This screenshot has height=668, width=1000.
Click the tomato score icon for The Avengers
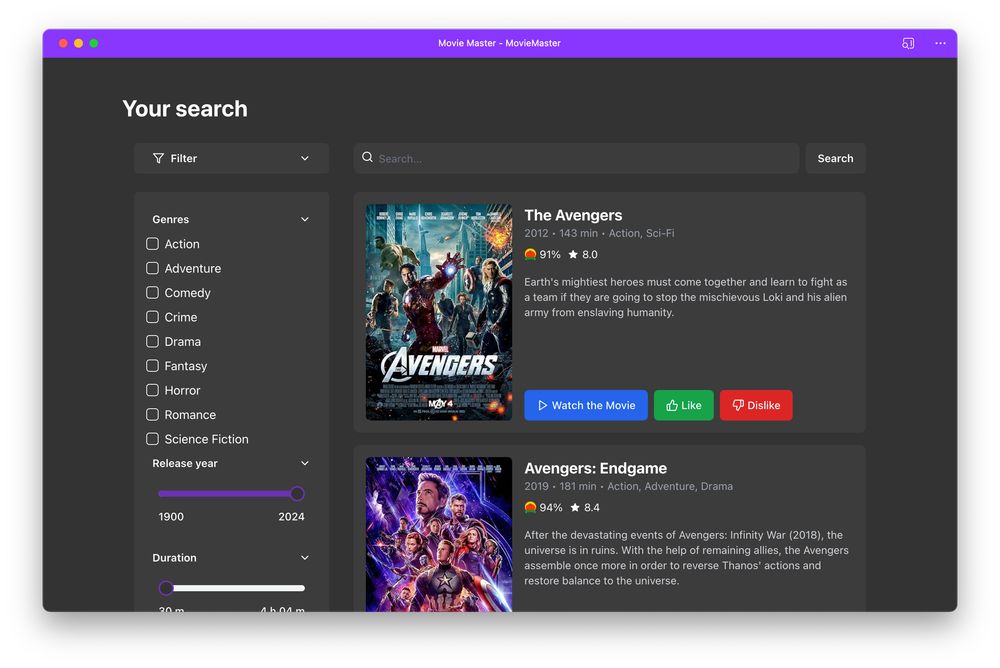click(x=530, y=254)
